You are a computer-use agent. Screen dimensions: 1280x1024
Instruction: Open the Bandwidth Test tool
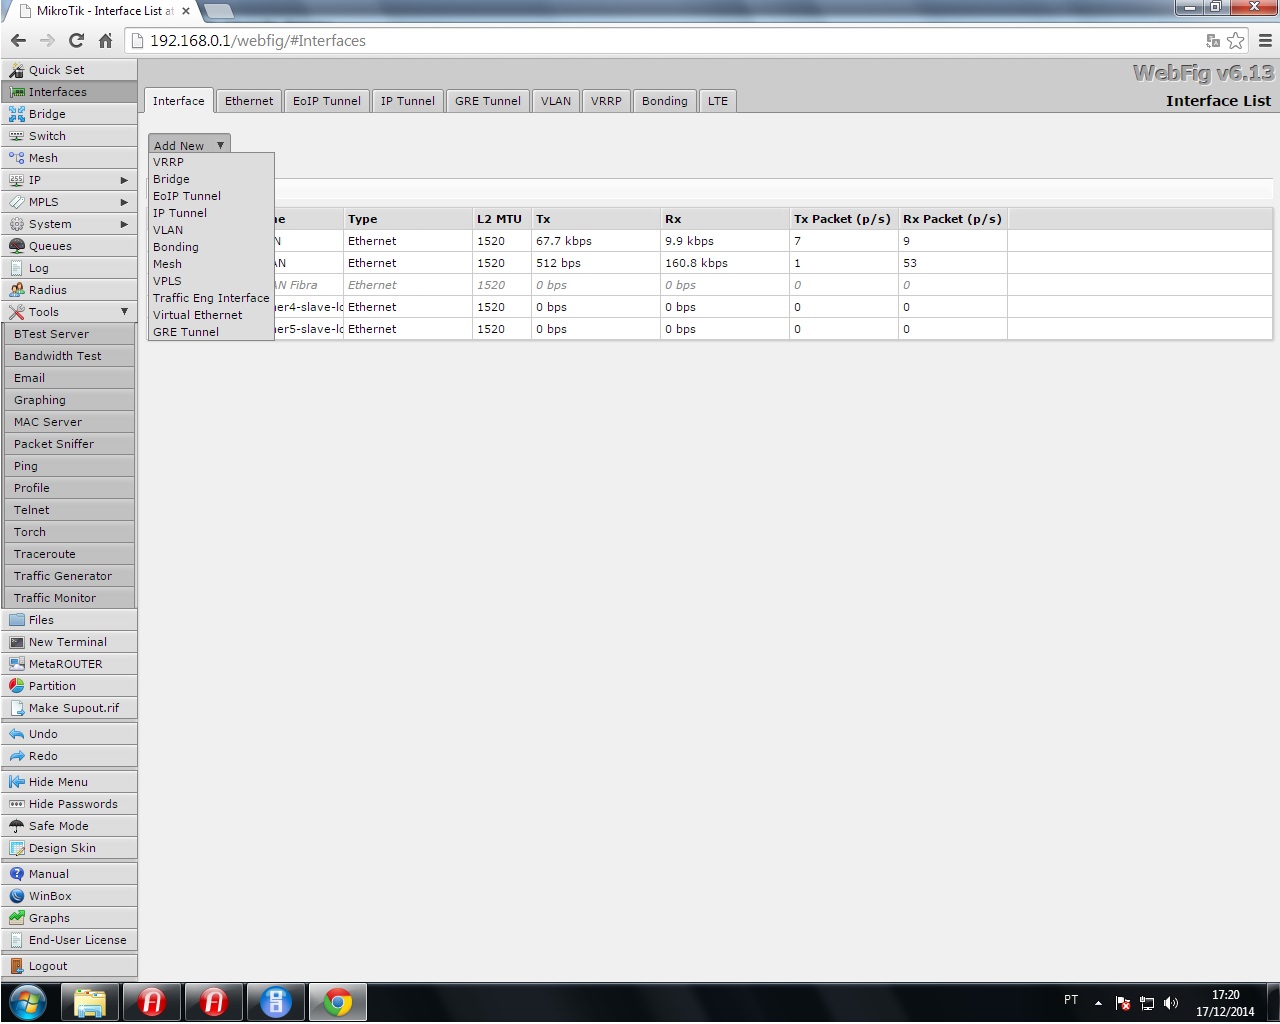click(x=70, y=356)
